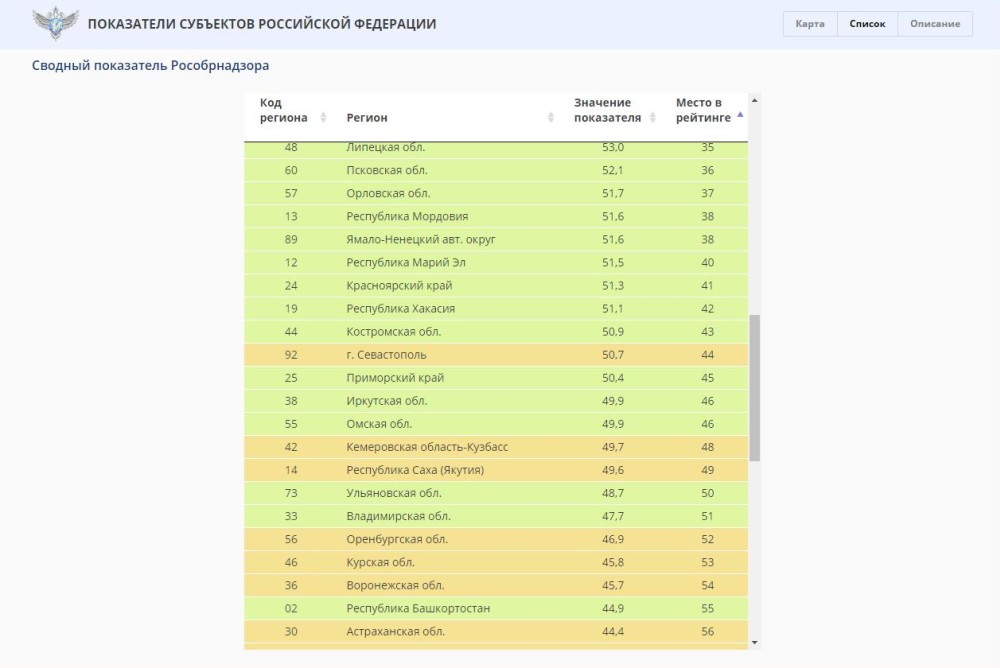Click the Rosobrnadzor eagle emblem logo

pos(55,24)
